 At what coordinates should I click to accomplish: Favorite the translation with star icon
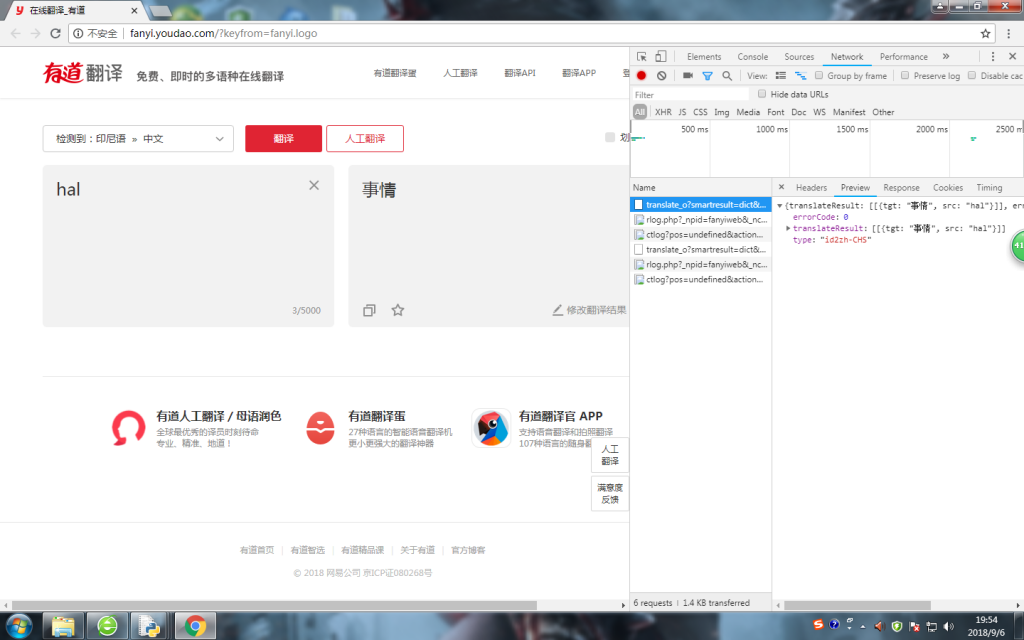[397, 310]
